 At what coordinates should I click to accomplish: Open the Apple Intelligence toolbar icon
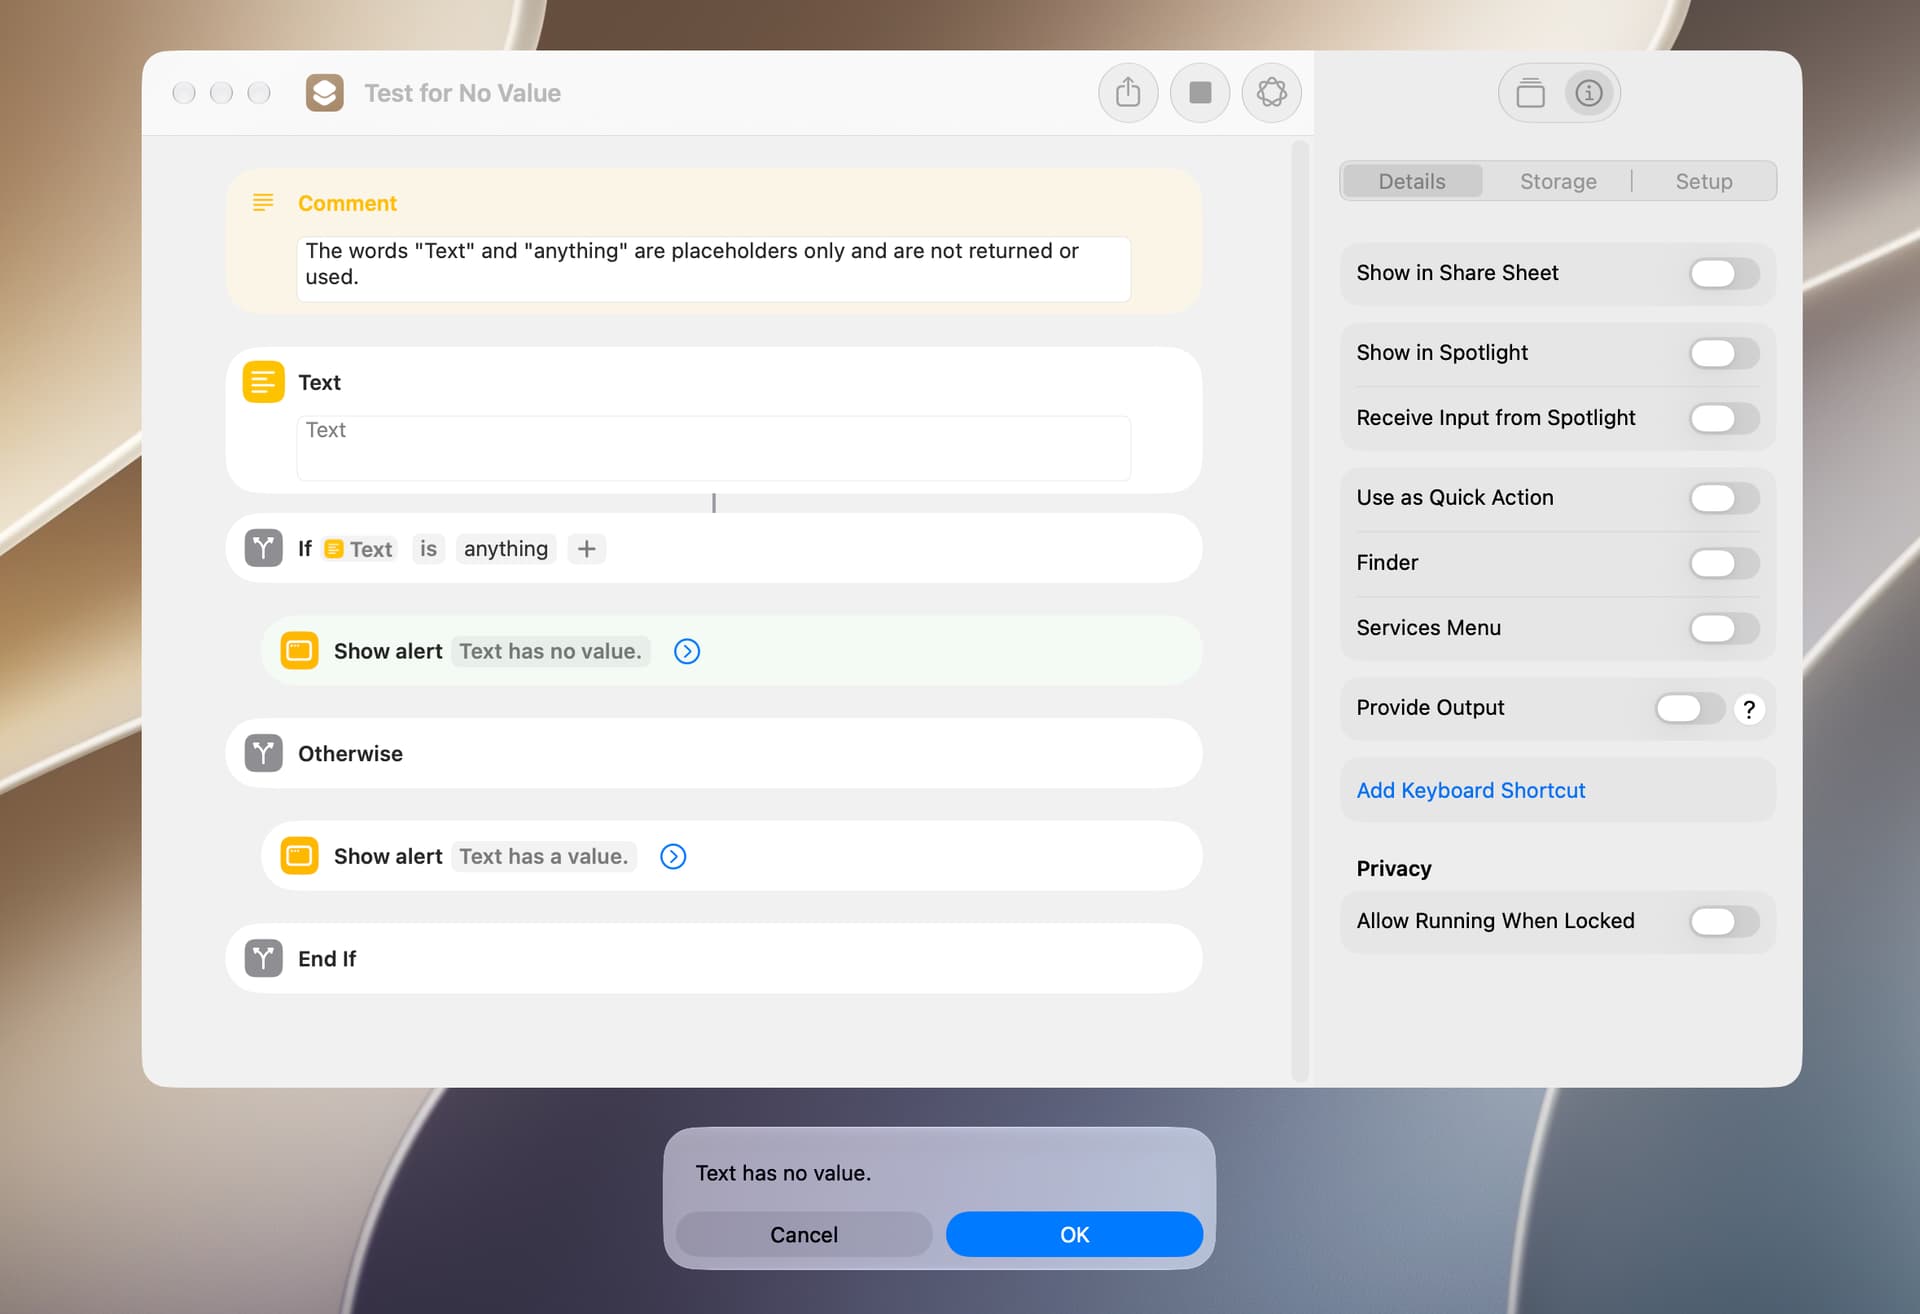click(x=1271, y=93)
